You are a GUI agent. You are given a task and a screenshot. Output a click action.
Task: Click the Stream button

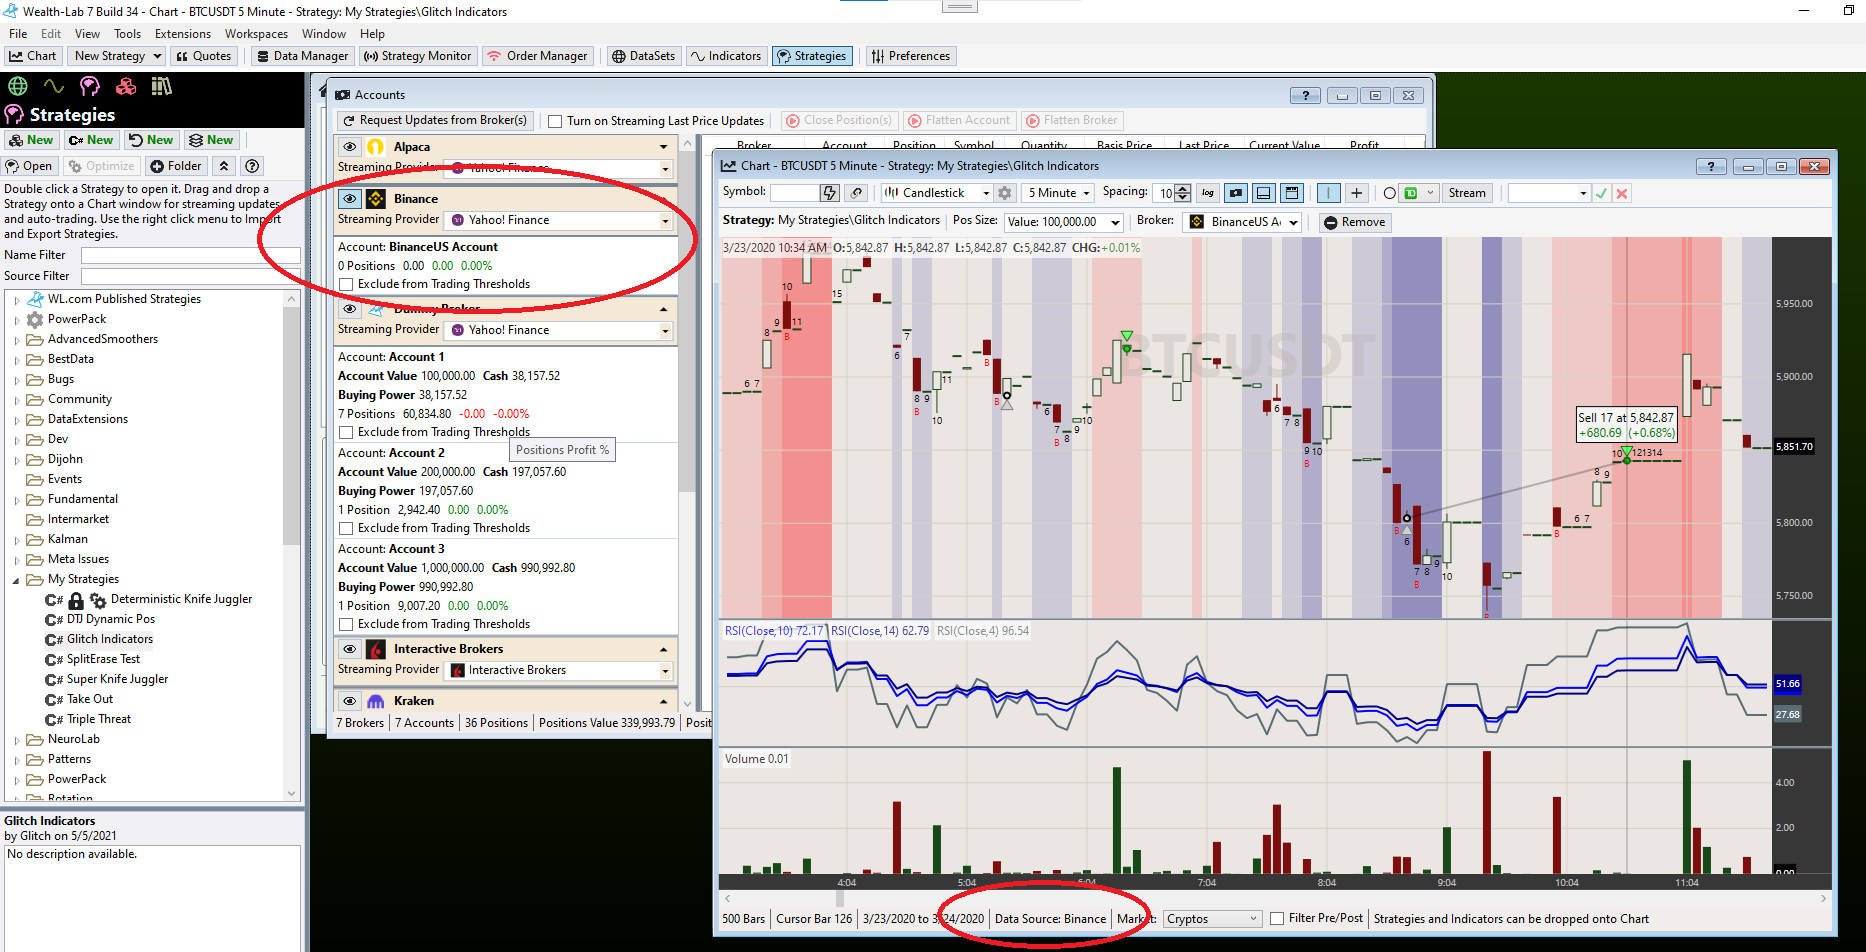point(1467,193)
